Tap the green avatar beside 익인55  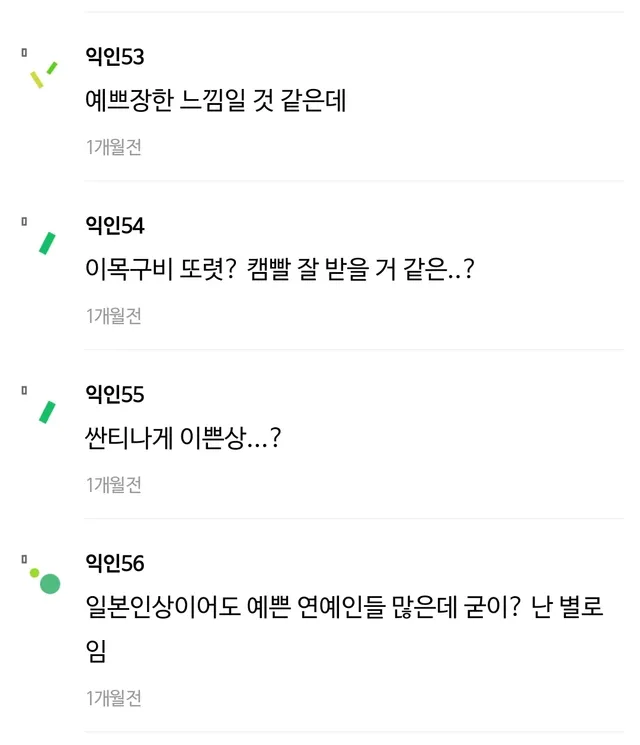[47, 412]
